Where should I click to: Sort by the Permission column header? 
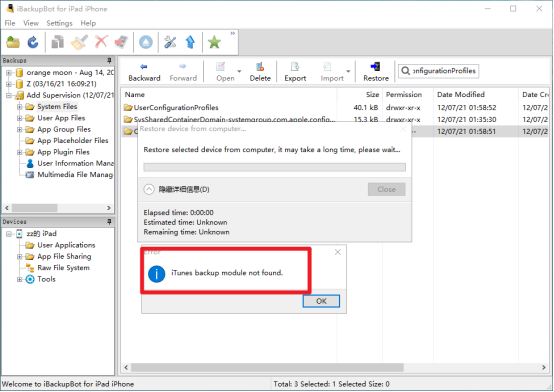tap(408, 94)
